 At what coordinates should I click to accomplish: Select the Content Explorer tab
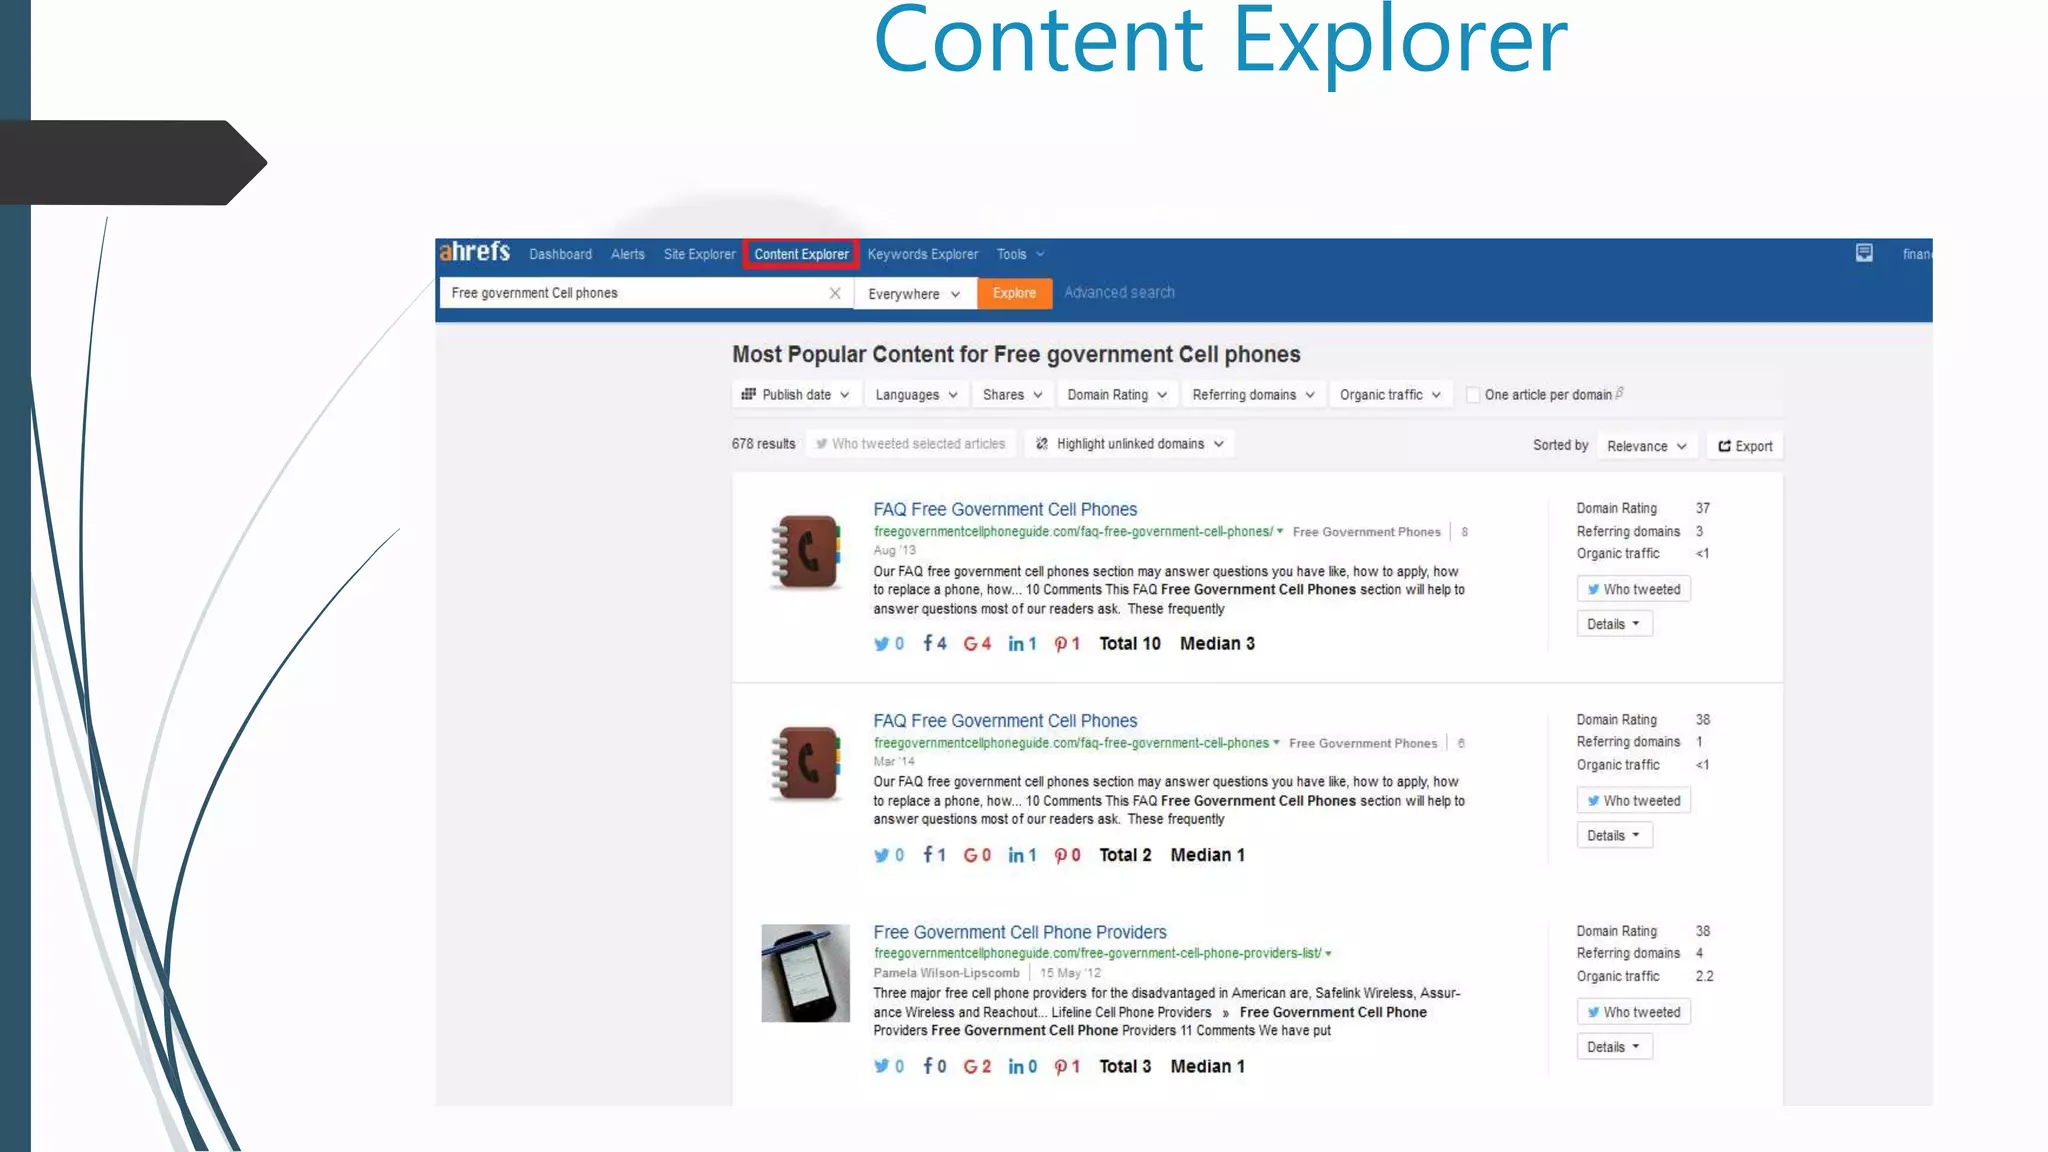tap(801, 254)
